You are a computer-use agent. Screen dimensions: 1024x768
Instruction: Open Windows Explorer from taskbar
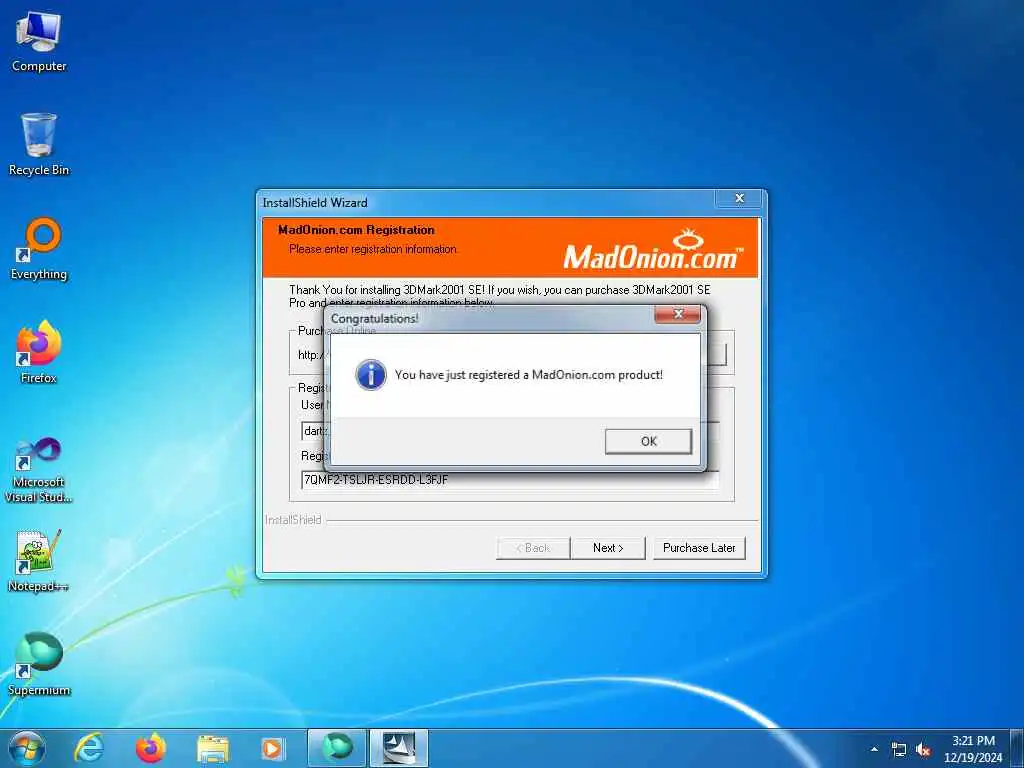pyautogui.click(x=213, y=749)
